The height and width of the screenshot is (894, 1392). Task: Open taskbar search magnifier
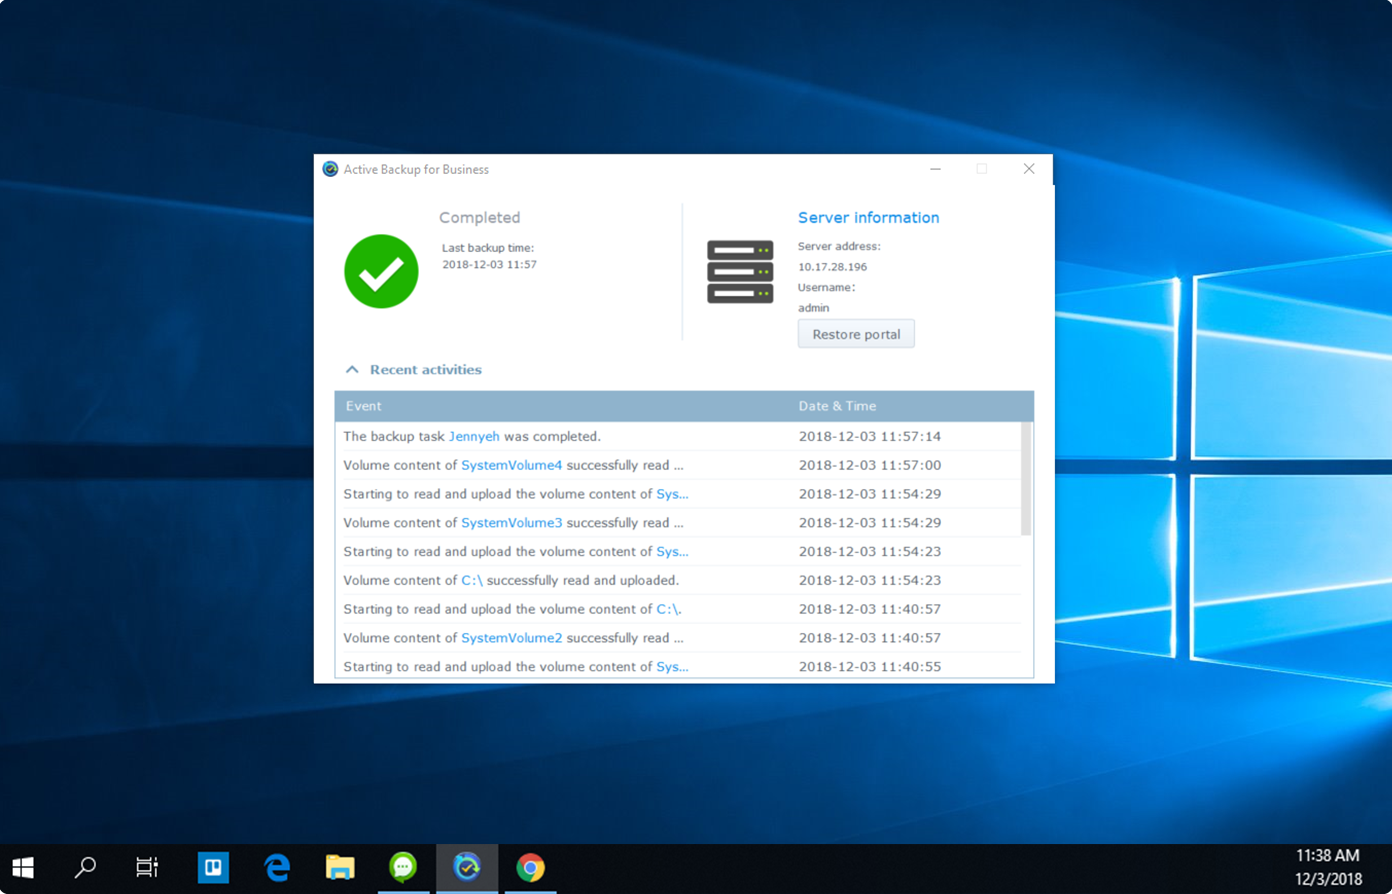coord(86,867)
